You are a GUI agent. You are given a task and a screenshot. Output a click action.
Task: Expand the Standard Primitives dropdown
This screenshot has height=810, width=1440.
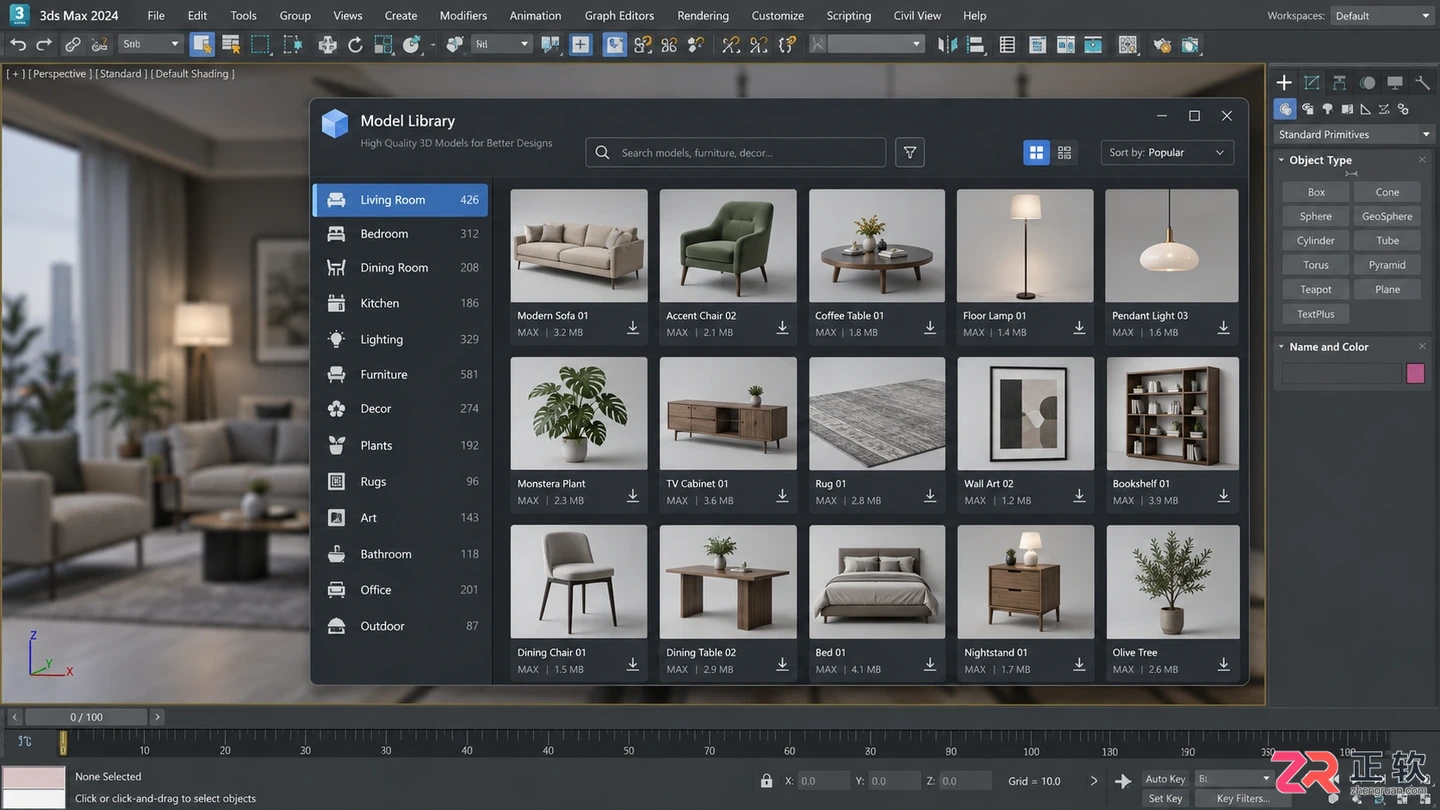(x=1353, y=134)
